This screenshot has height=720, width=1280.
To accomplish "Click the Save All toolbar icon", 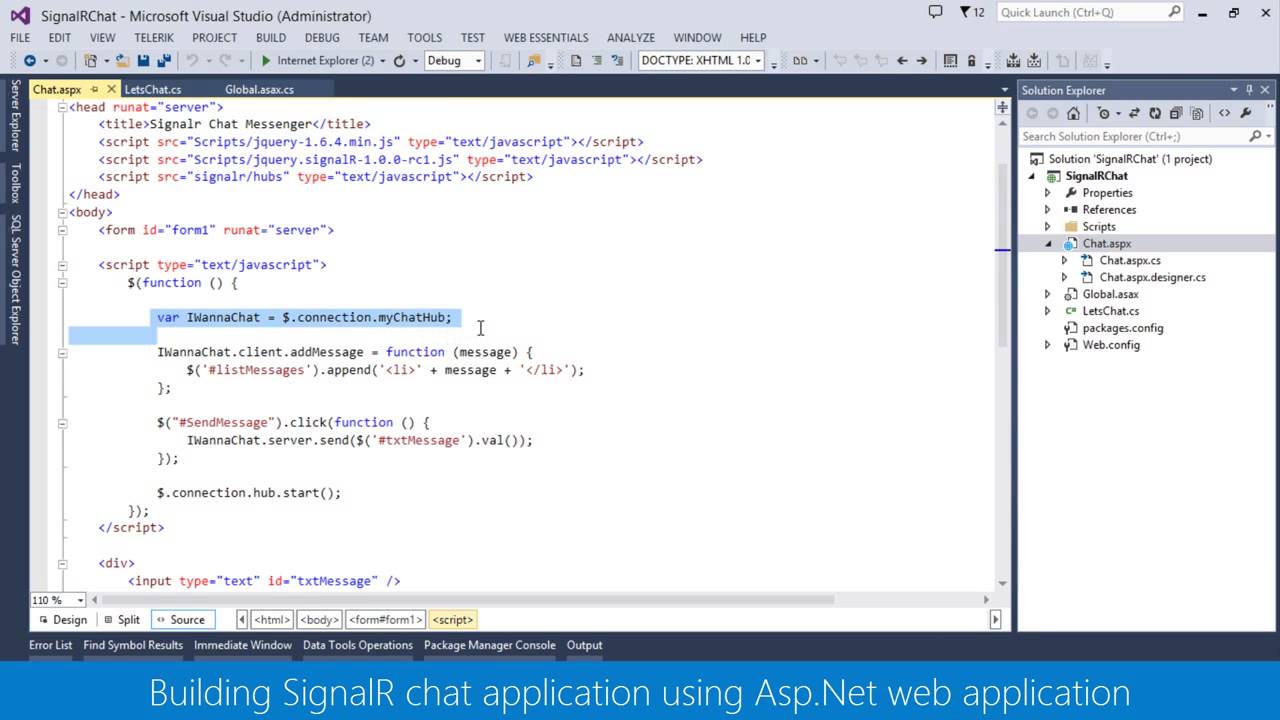I will (x=164, y=61).
